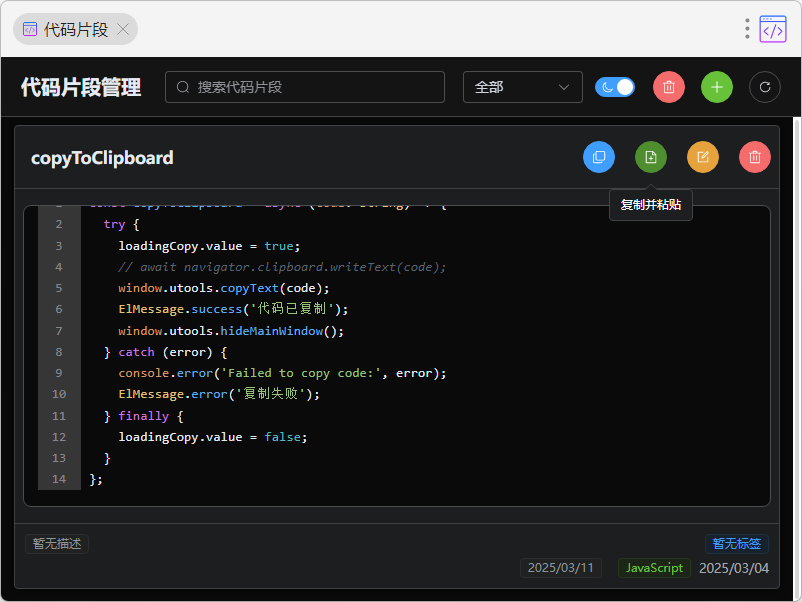This screenshot has height=602, width=802.
Task: Click the loadingCopy.value = true line
Action: pos(209,246)
